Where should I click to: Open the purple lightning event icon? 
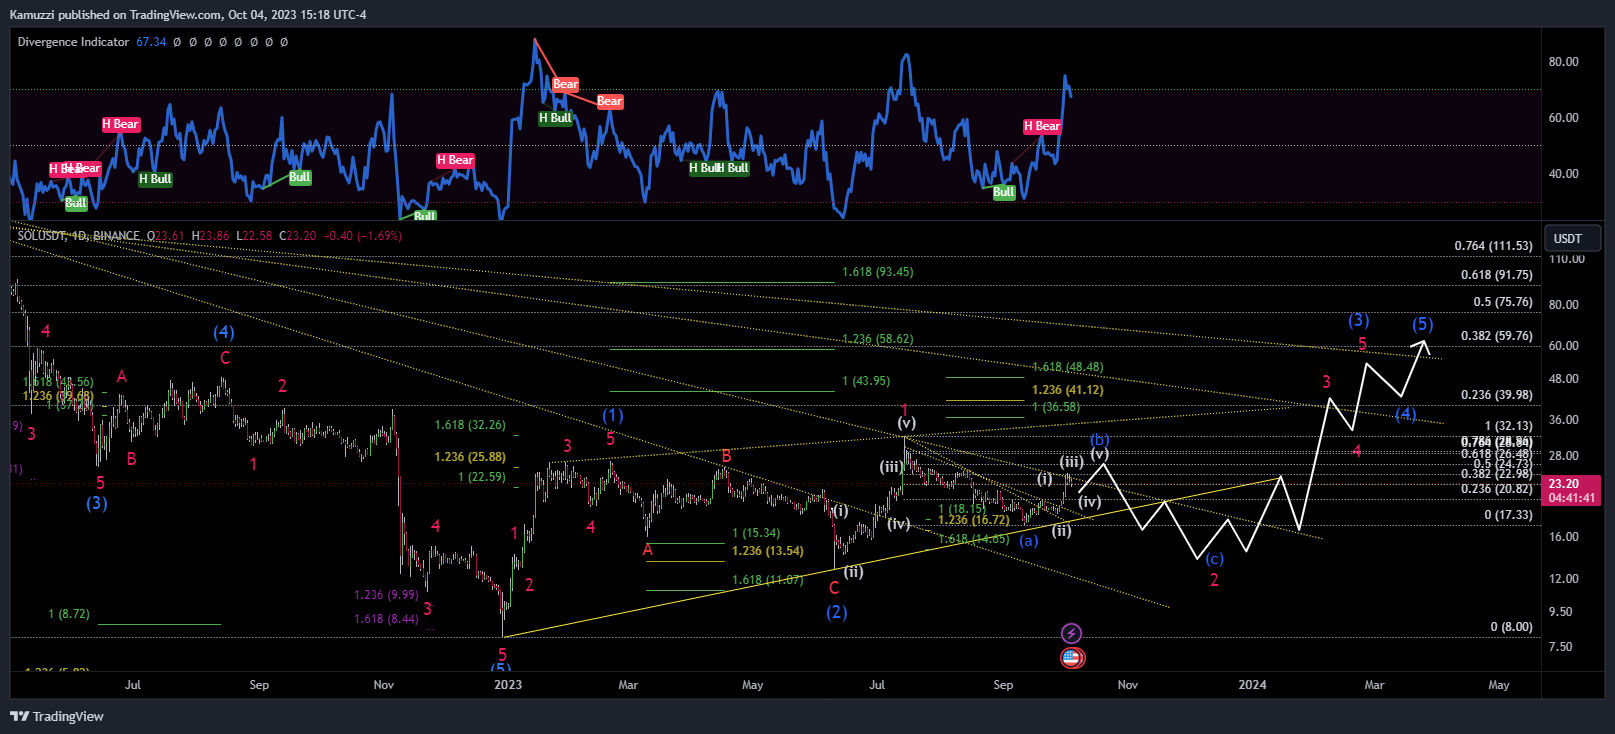[x=1071, y=633]
